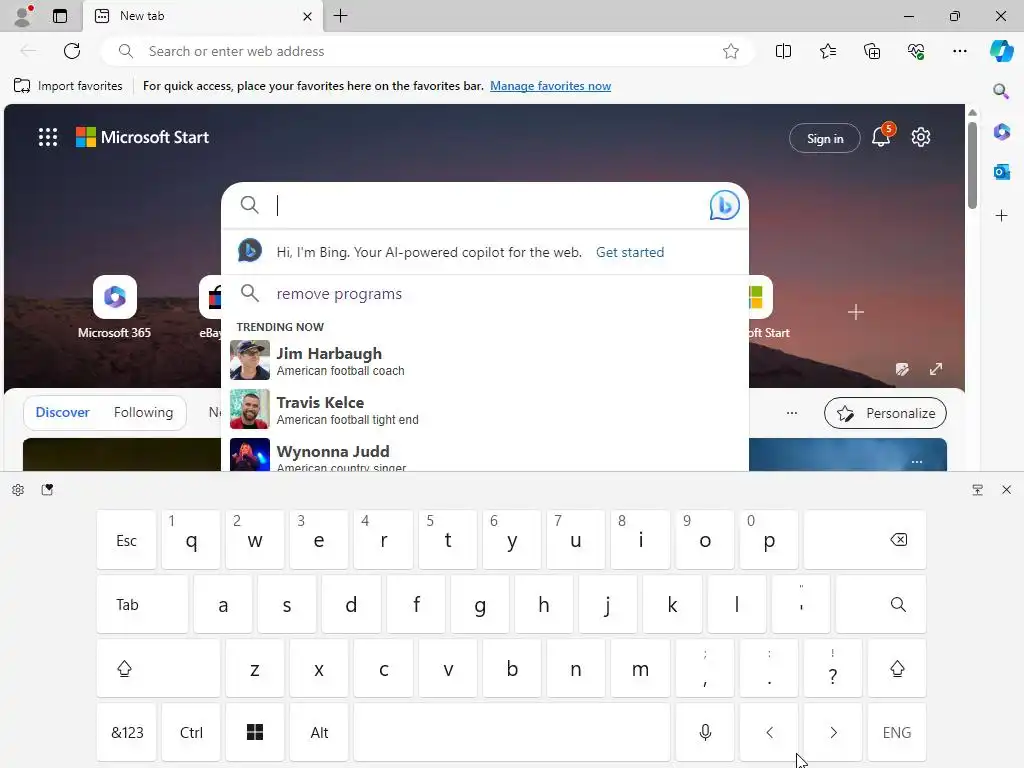Select the Following feed tab
1024x768 pixels.
[x=143, y=413]
